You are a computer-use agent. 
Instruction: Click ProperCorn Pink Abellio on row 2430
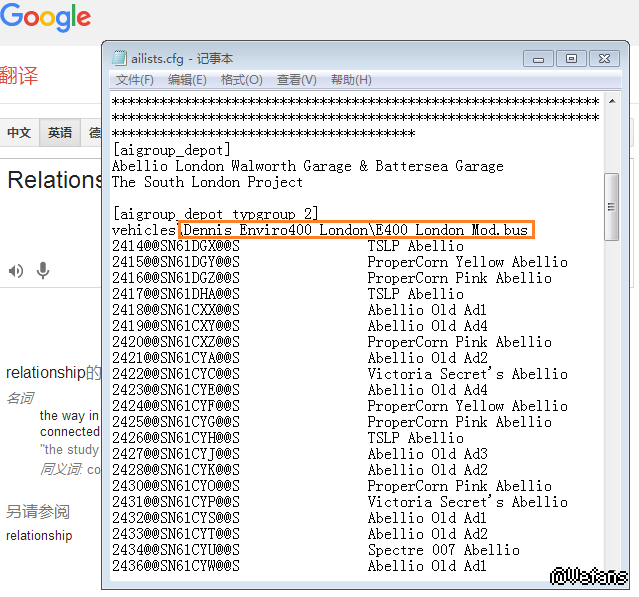click(460, 486)
